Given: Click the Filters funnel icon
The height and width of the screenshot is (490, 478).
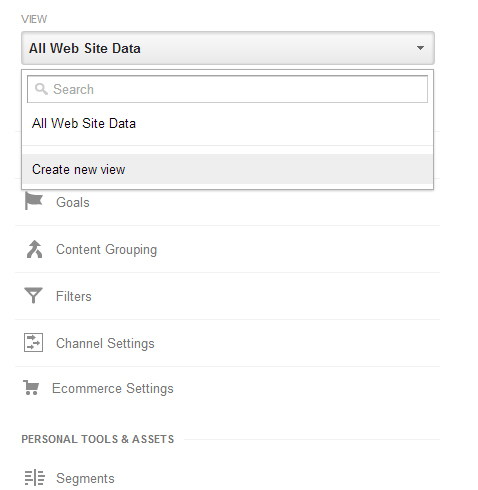Looking at the screenshot, I should tap(33, 295).
